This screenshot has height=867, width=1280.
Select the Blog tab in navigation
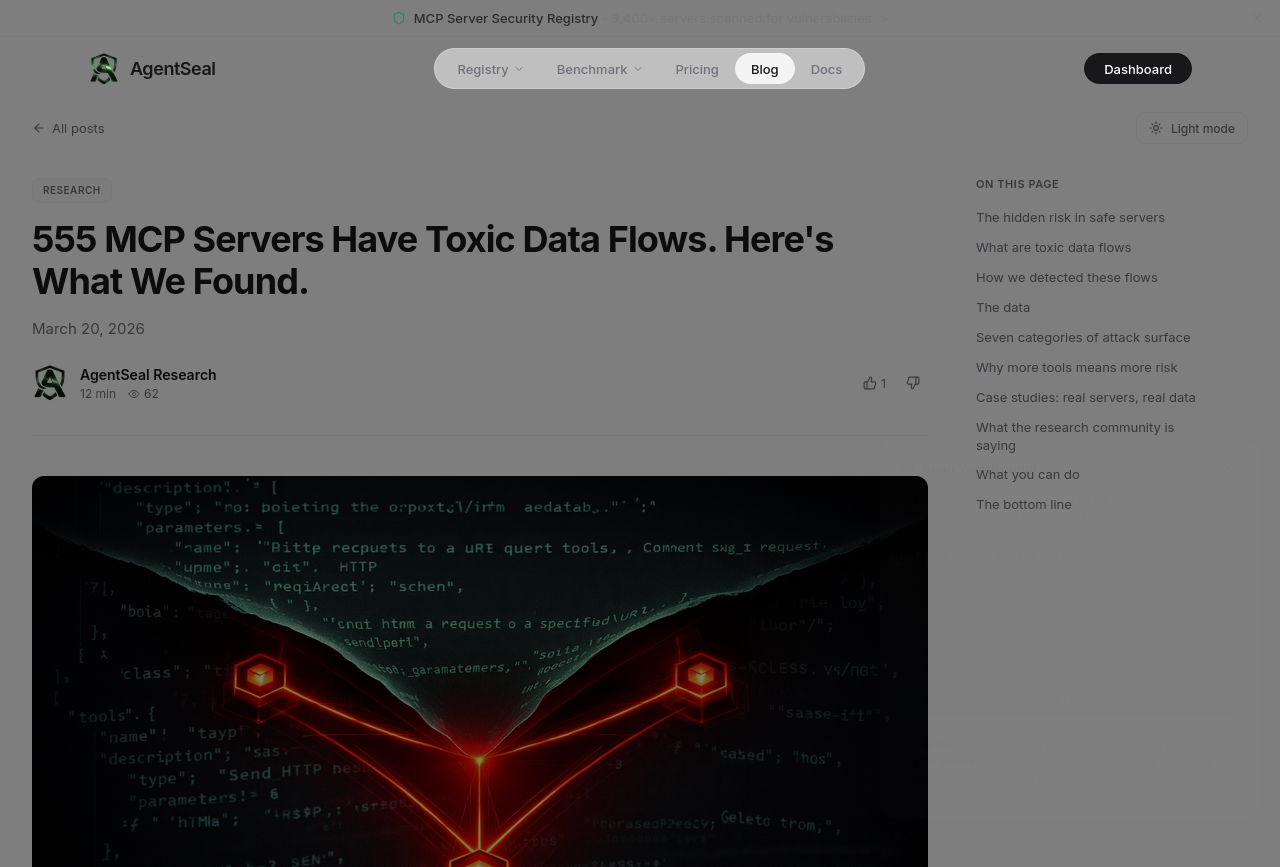(x=764, y=69)
